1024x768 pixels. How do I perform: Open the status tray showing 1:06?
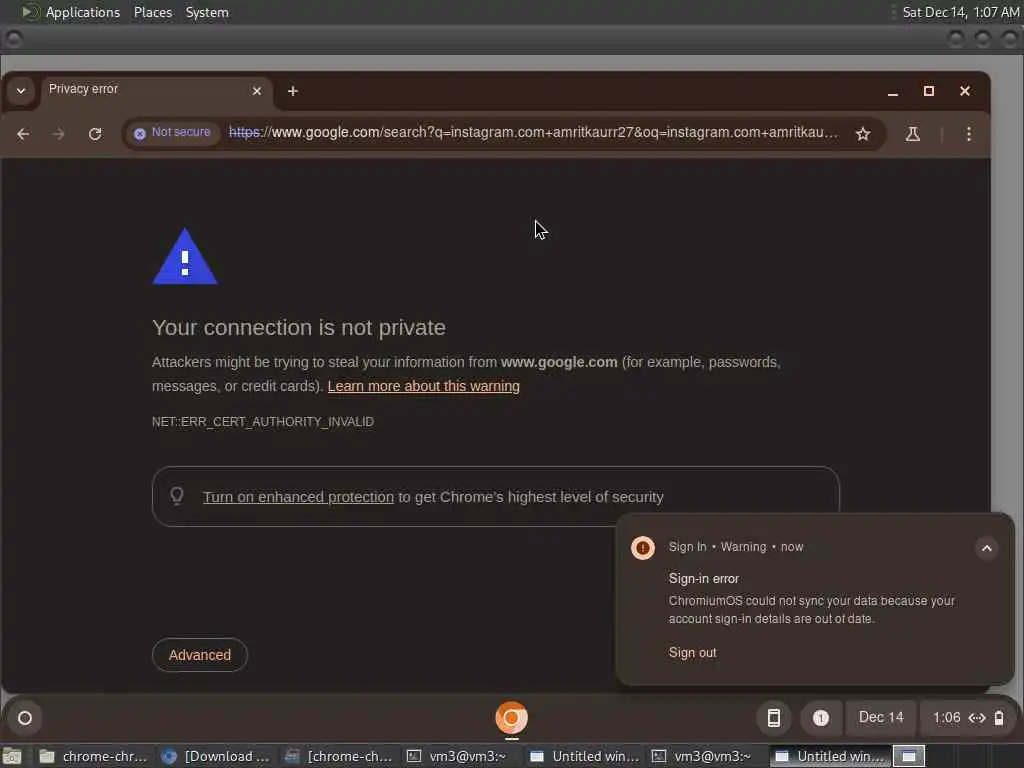point(967,718)
